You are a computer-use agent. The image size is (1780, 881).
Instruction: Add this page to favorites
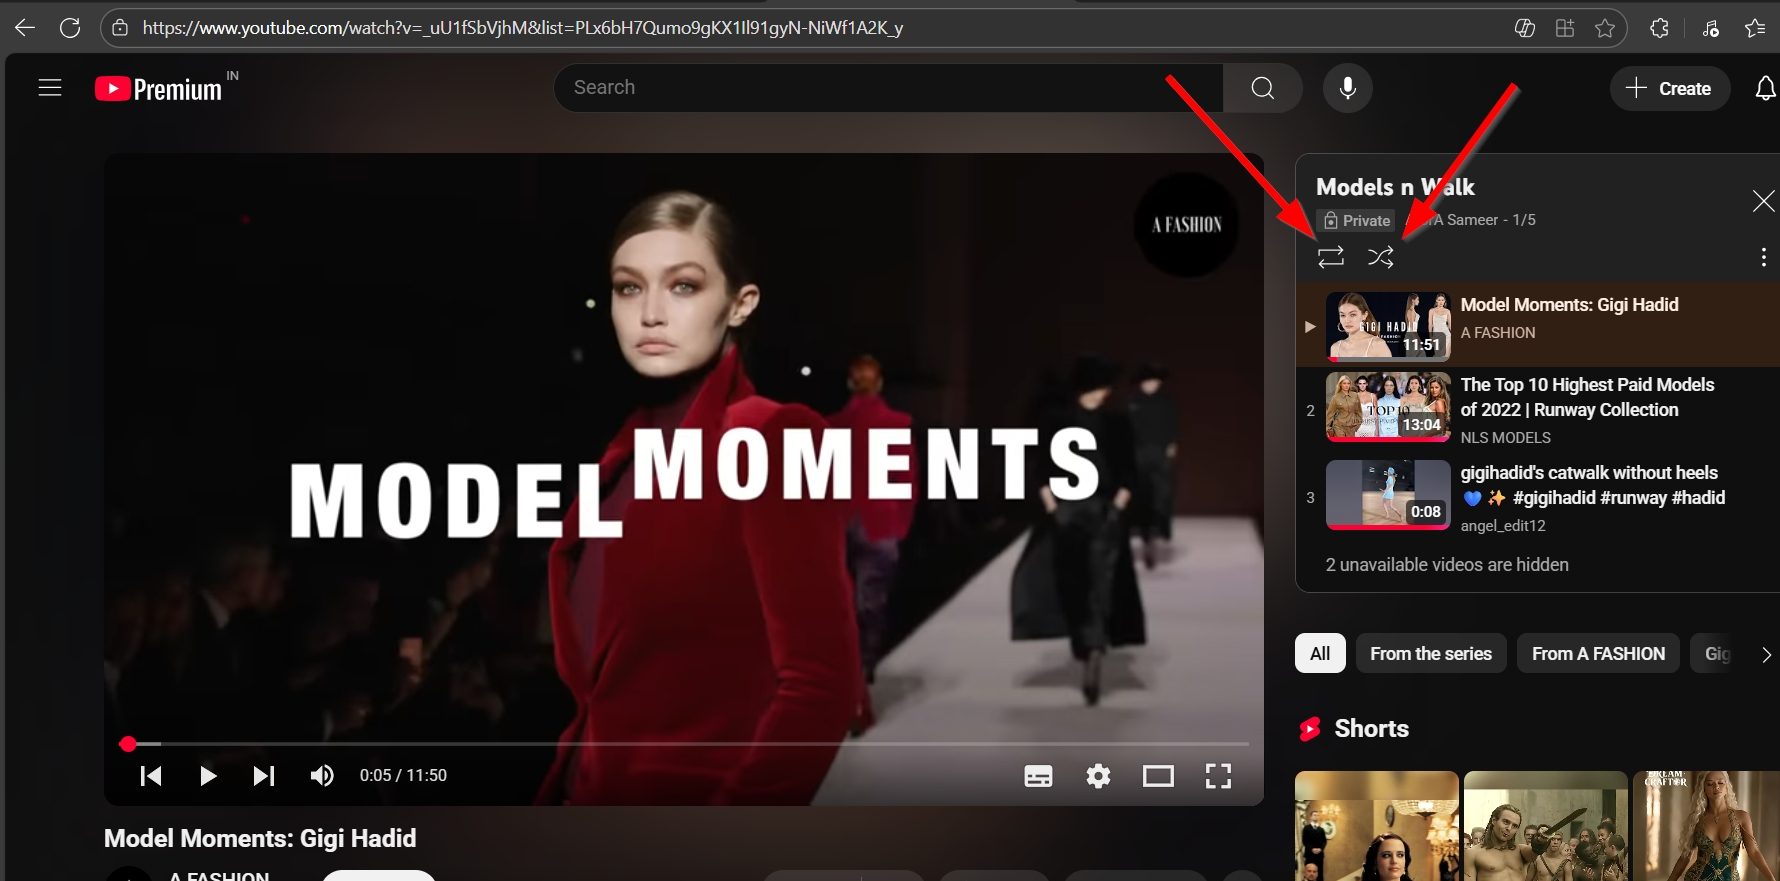coord(1605,28)
